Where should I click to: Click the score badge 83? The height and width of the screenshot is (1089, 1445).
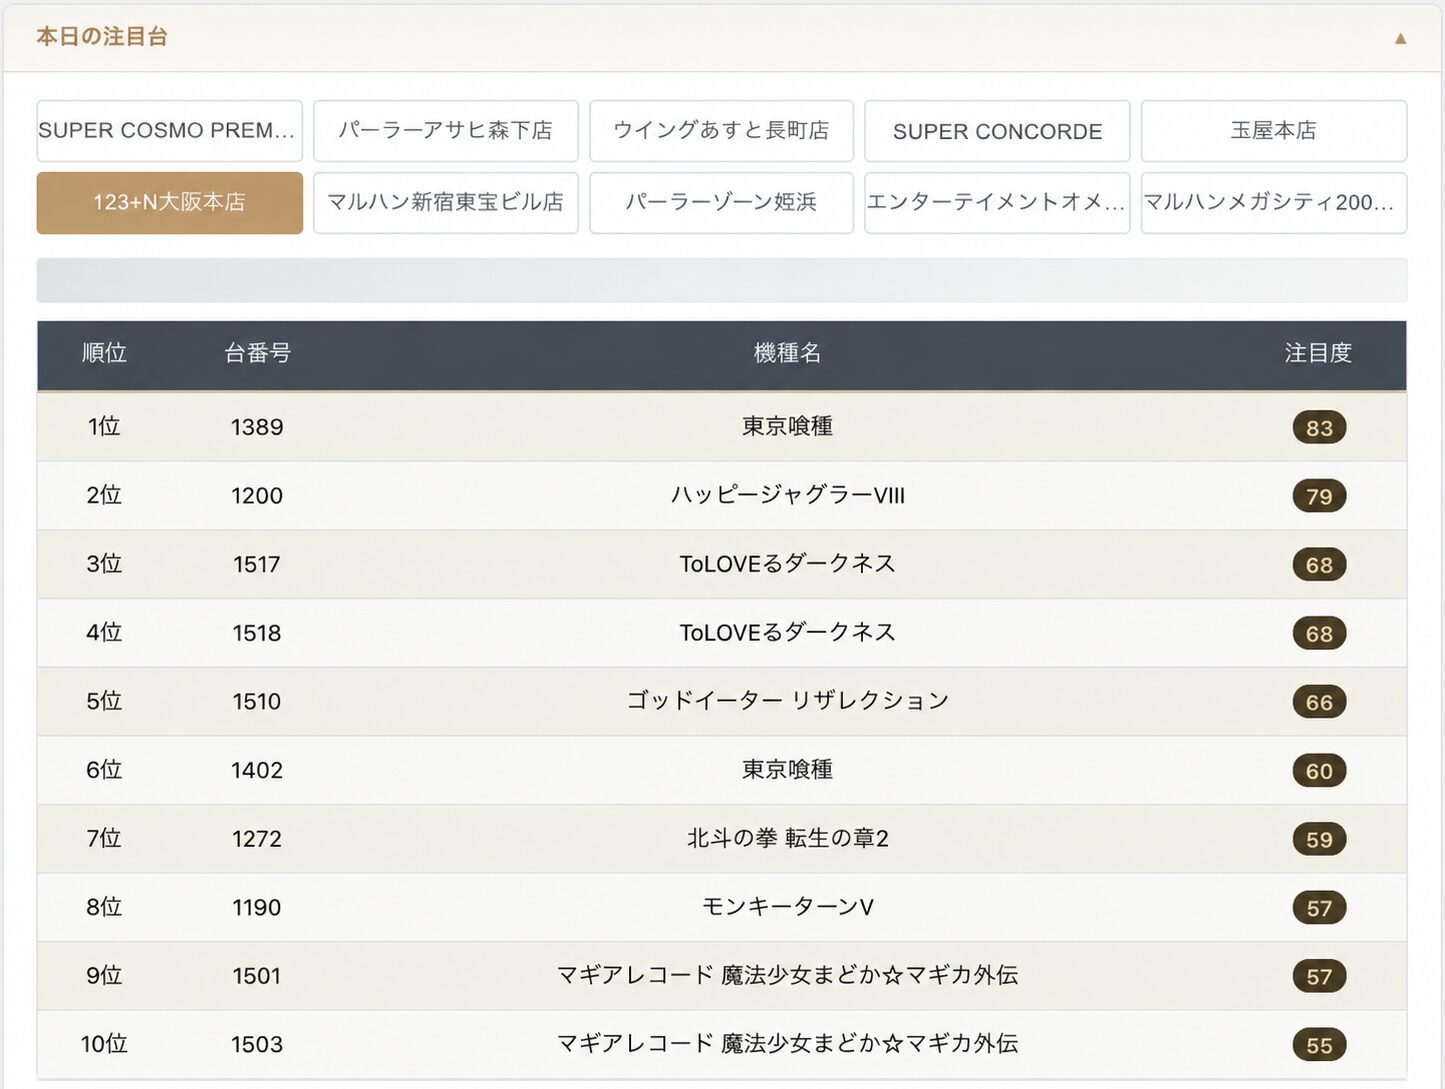coord(1319,428)
